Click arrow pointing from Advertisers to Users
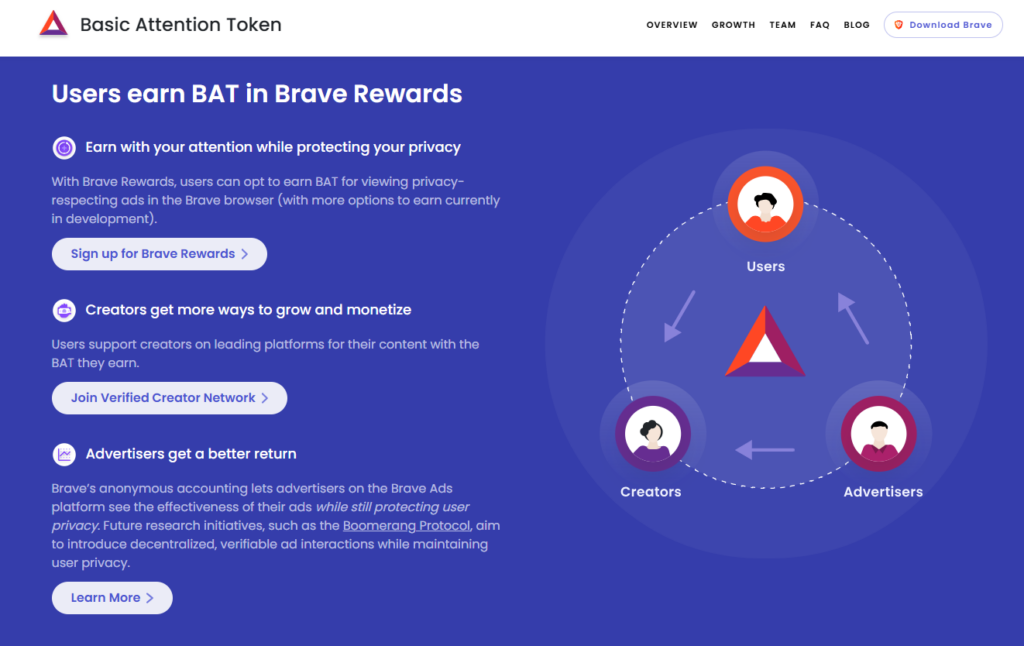Image resolution: width=1024 pixels, height=646 pixels. 853,318
